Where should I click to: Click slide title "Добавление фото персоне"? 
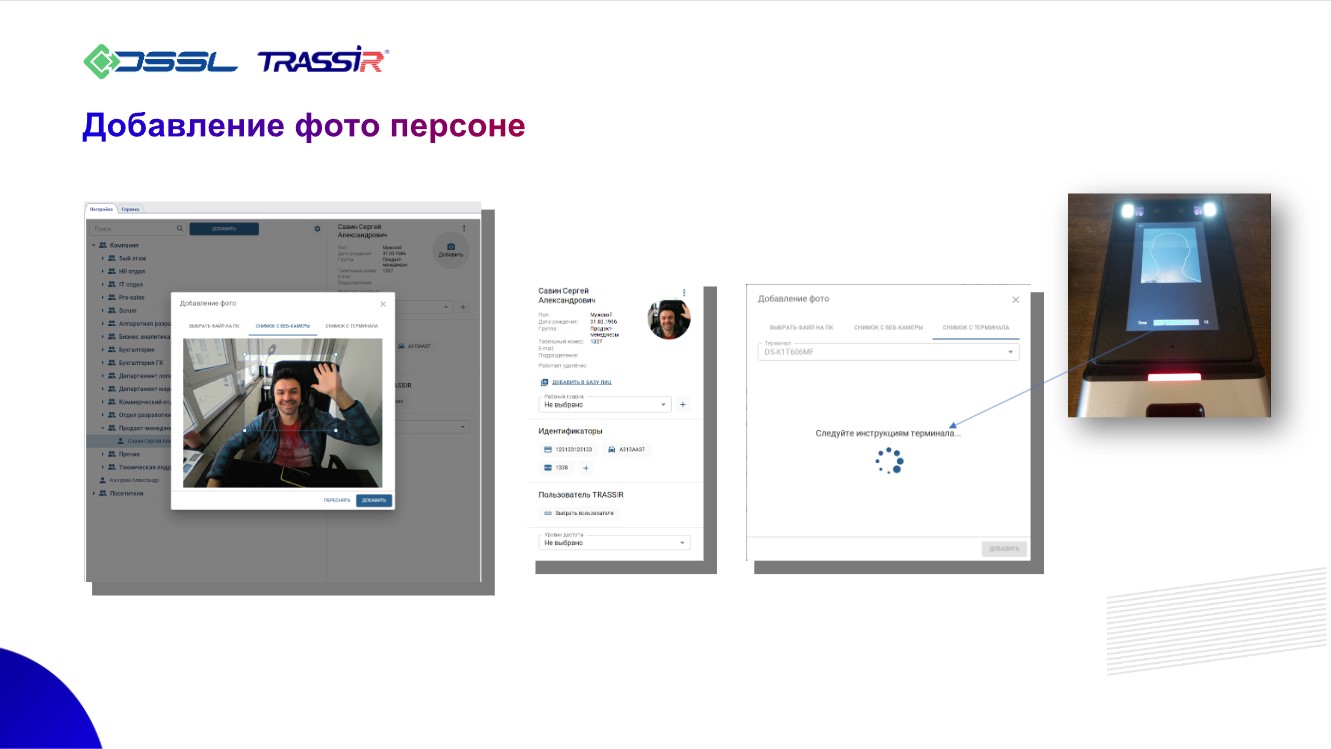point(304,126)
